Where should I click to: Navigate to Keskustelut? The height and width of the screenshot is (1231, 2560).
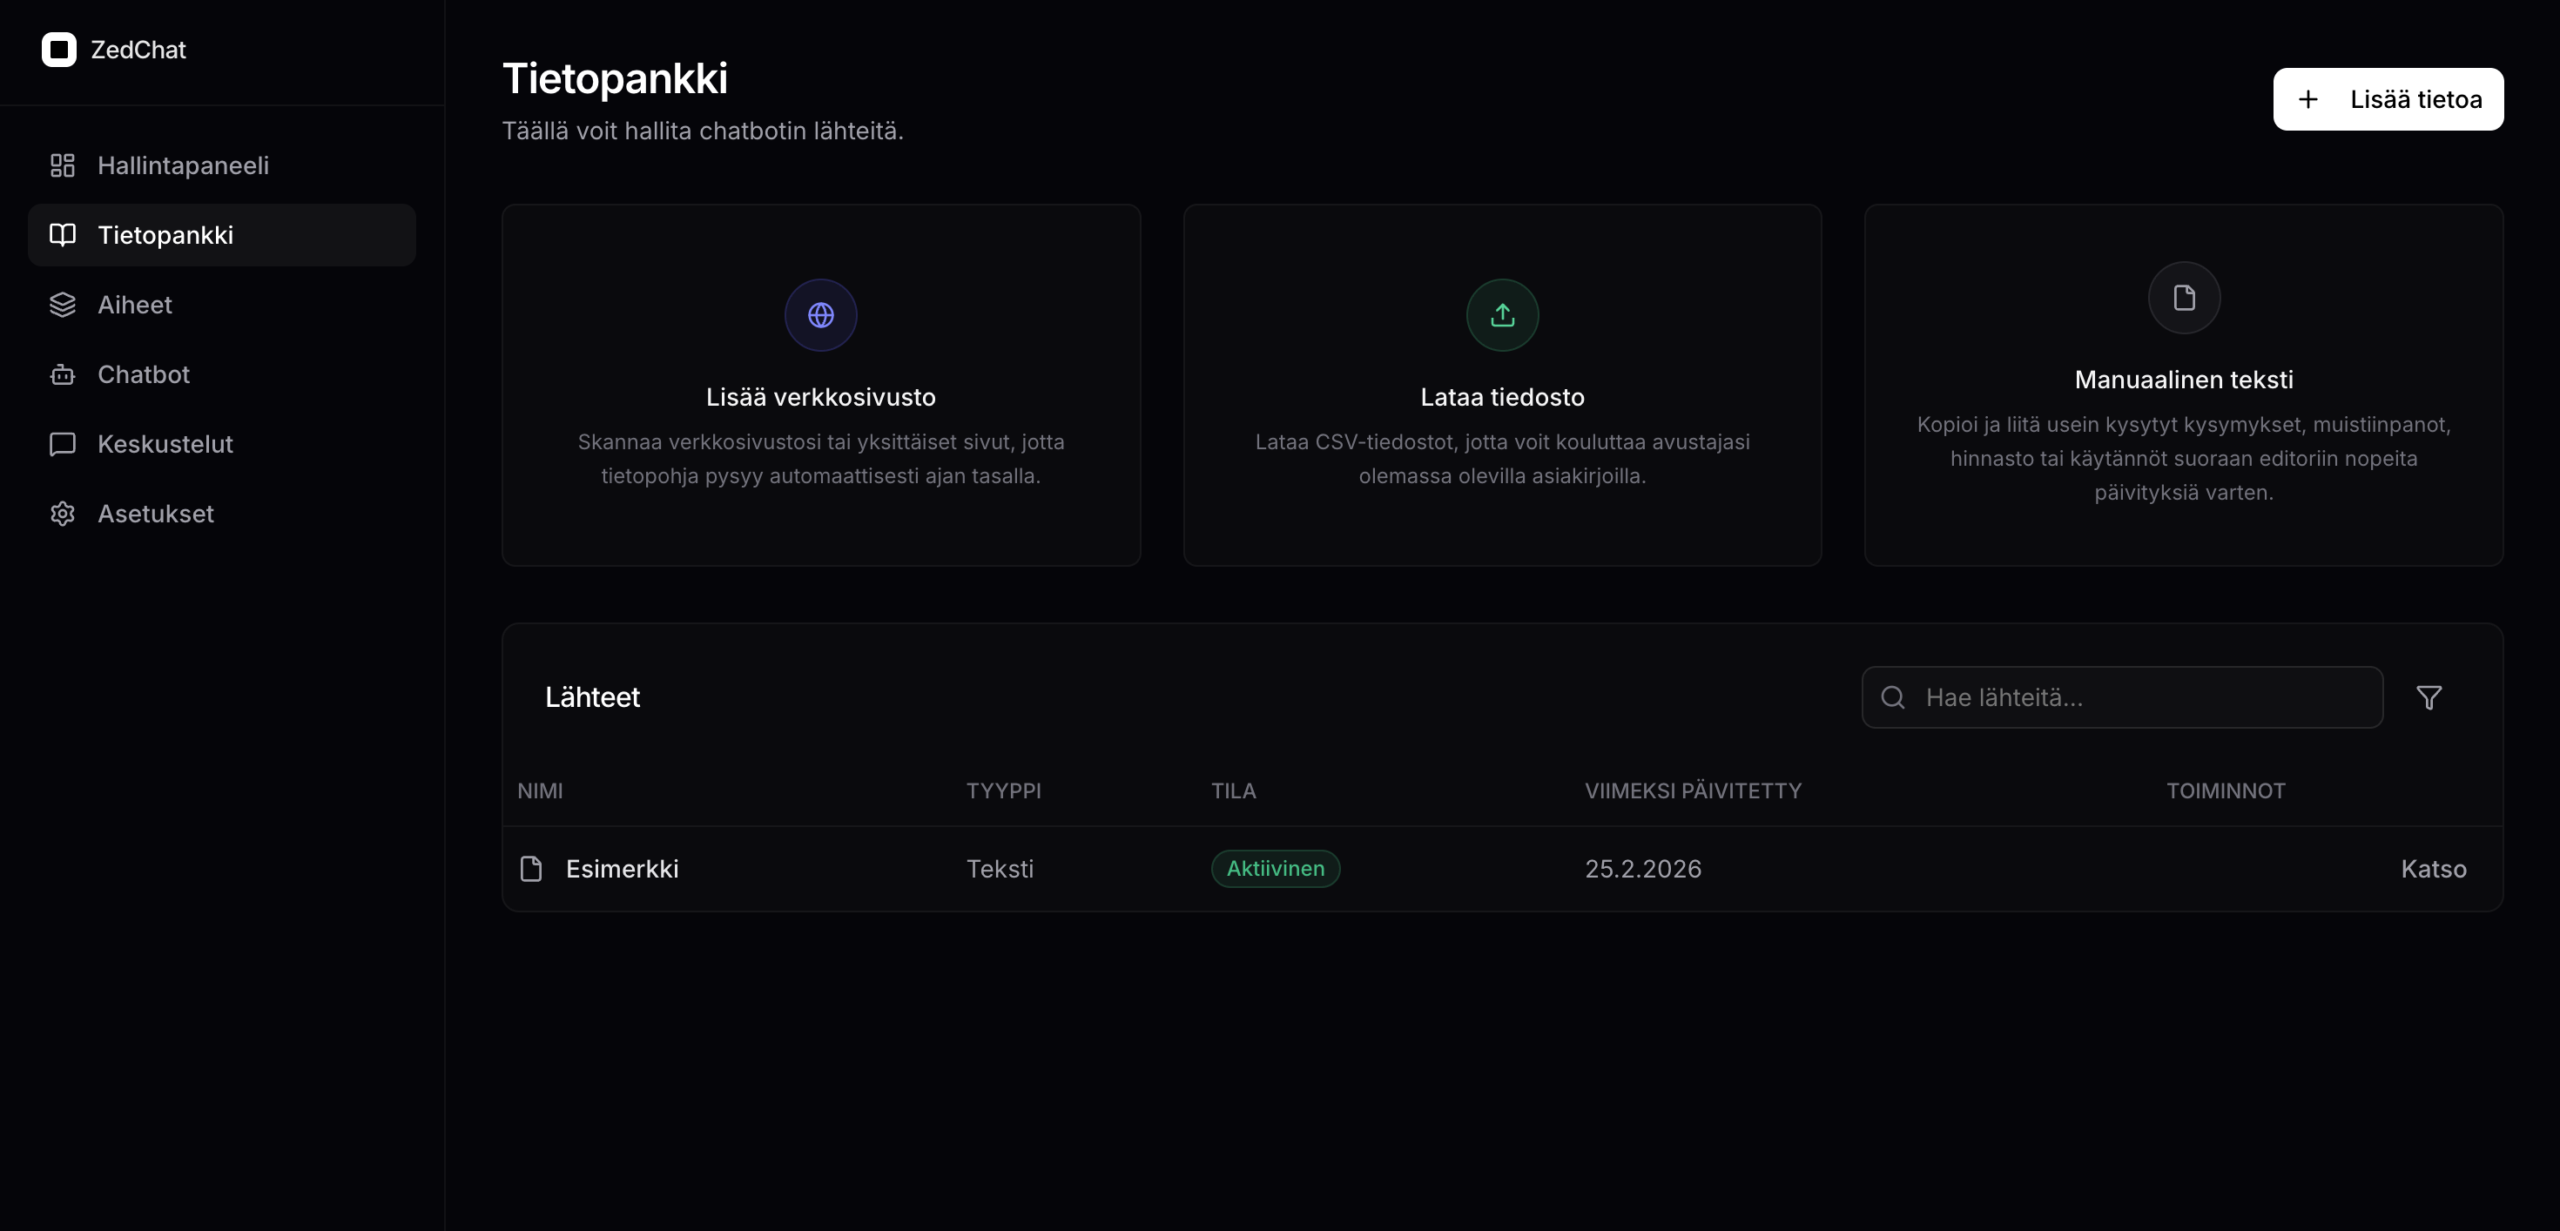pyautogui.click(x=165, y=444)
